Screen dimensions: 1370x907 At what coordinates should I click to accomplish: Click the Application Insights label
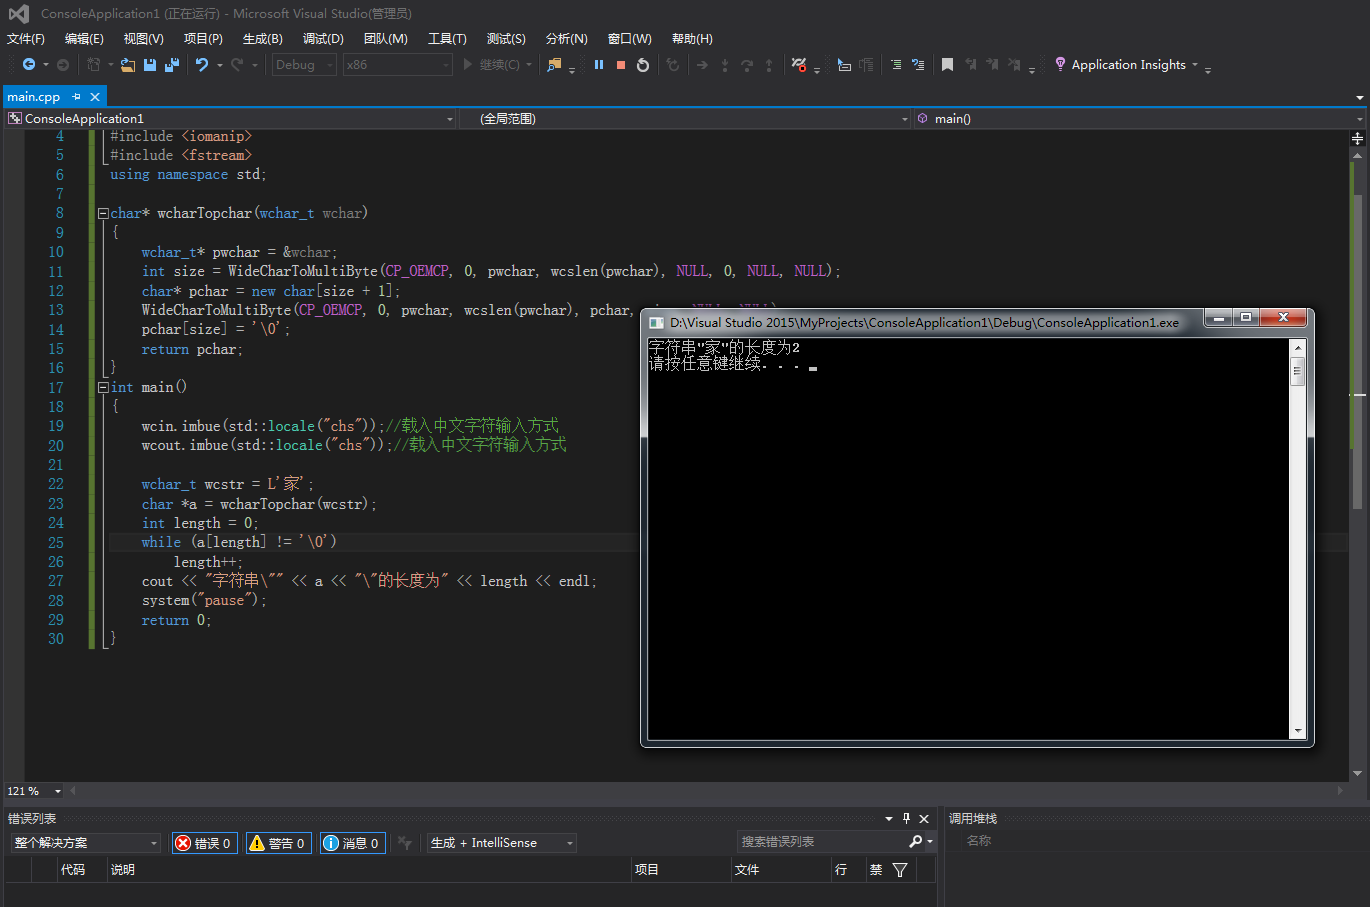coord(1128,65)
